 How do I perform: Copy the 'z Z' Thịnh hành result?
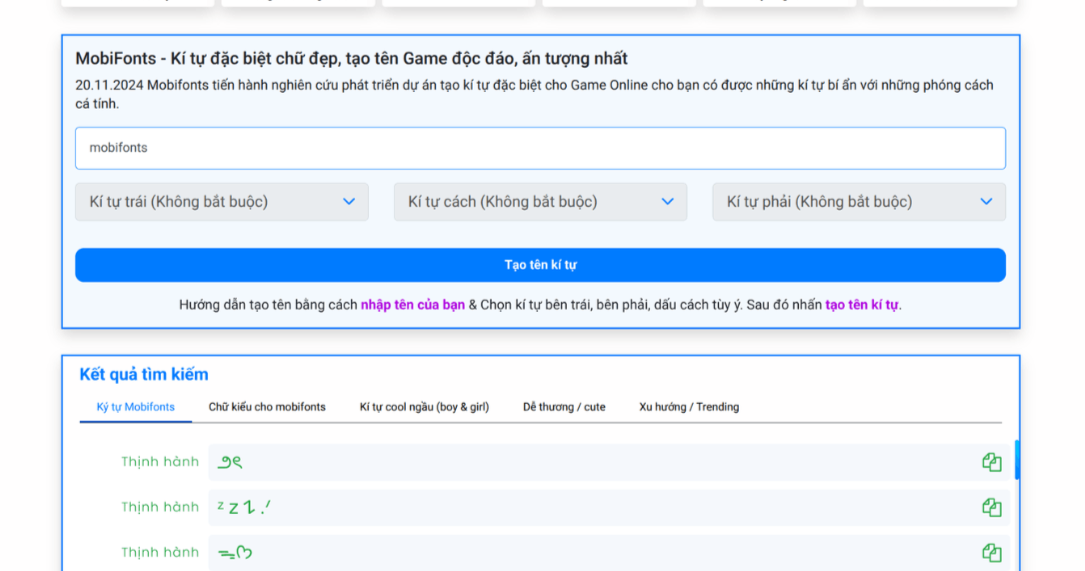992,507
